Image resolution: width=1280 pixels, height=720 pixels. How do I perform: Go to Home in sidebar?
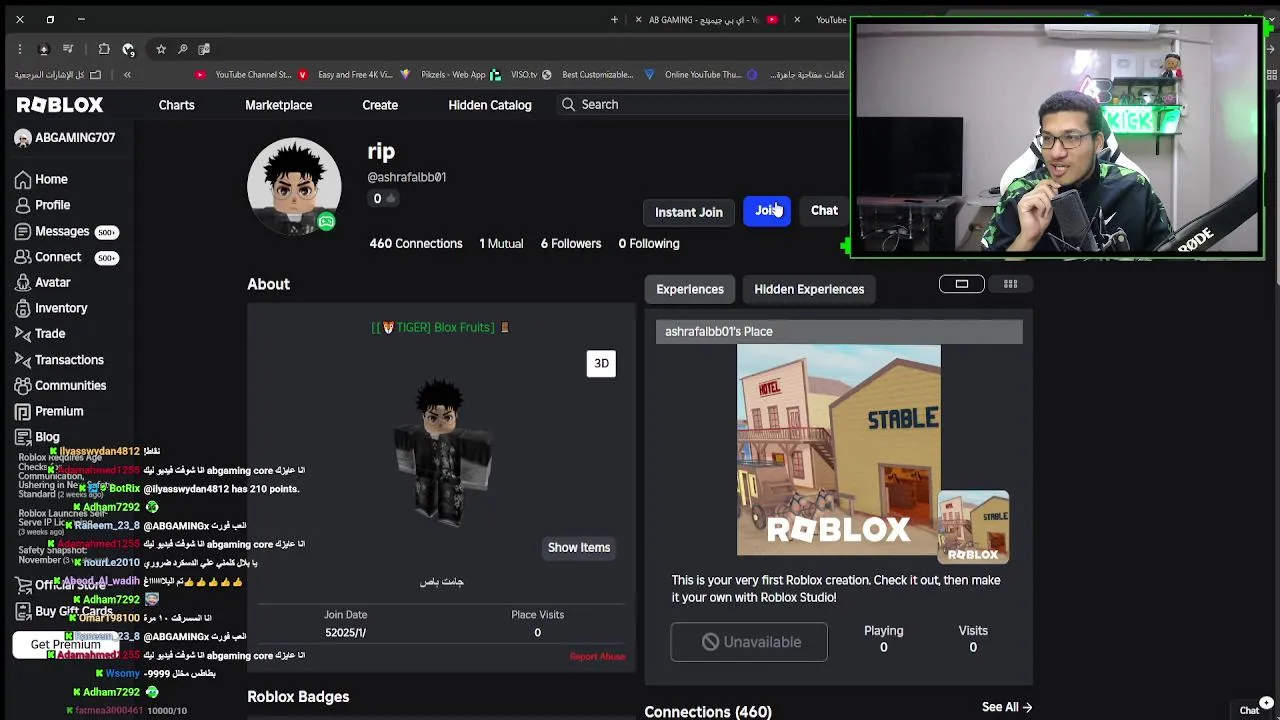(x=42, y=180)
